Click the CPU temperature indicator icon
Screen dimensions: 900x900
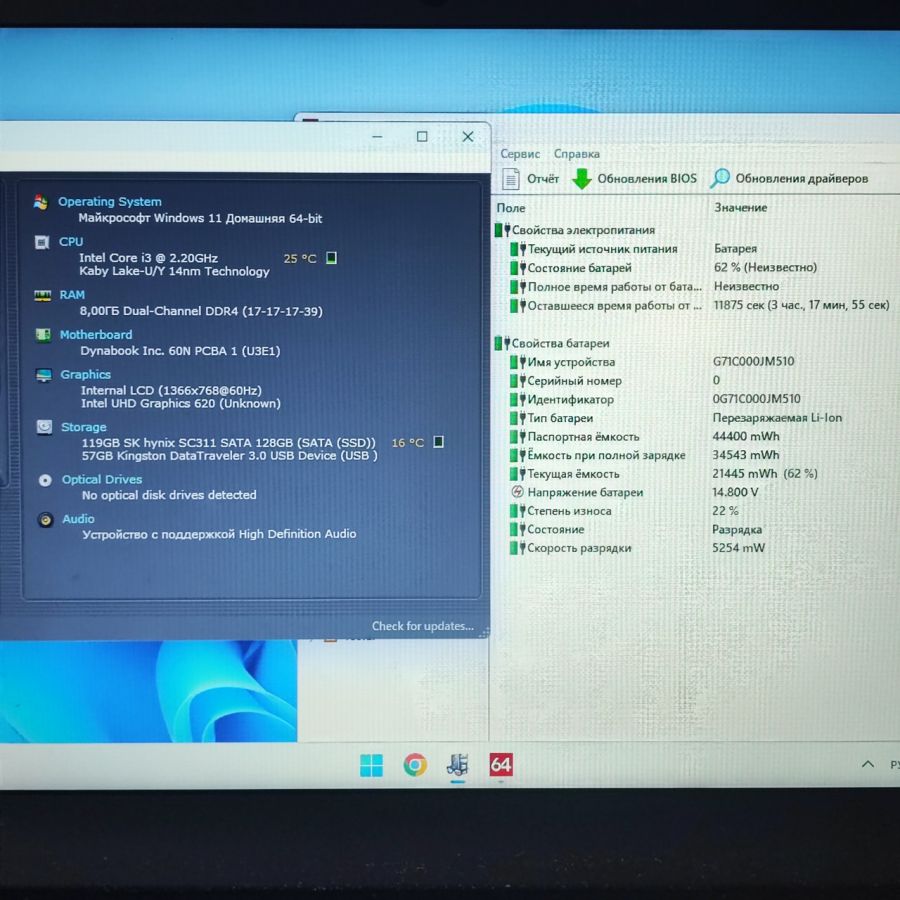[x=331, y=258]
